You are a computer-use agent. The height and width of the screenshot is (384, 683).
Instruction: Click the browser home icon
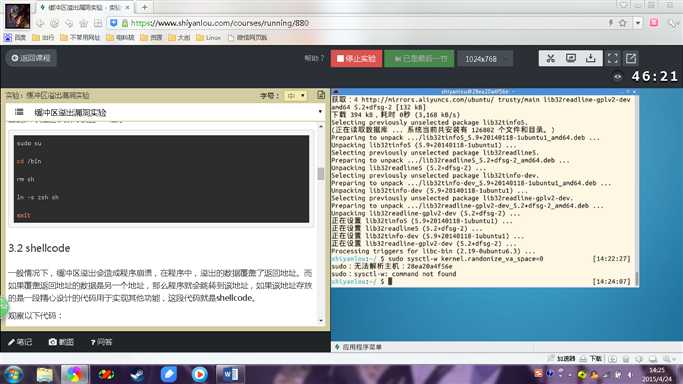pos(83,23)
